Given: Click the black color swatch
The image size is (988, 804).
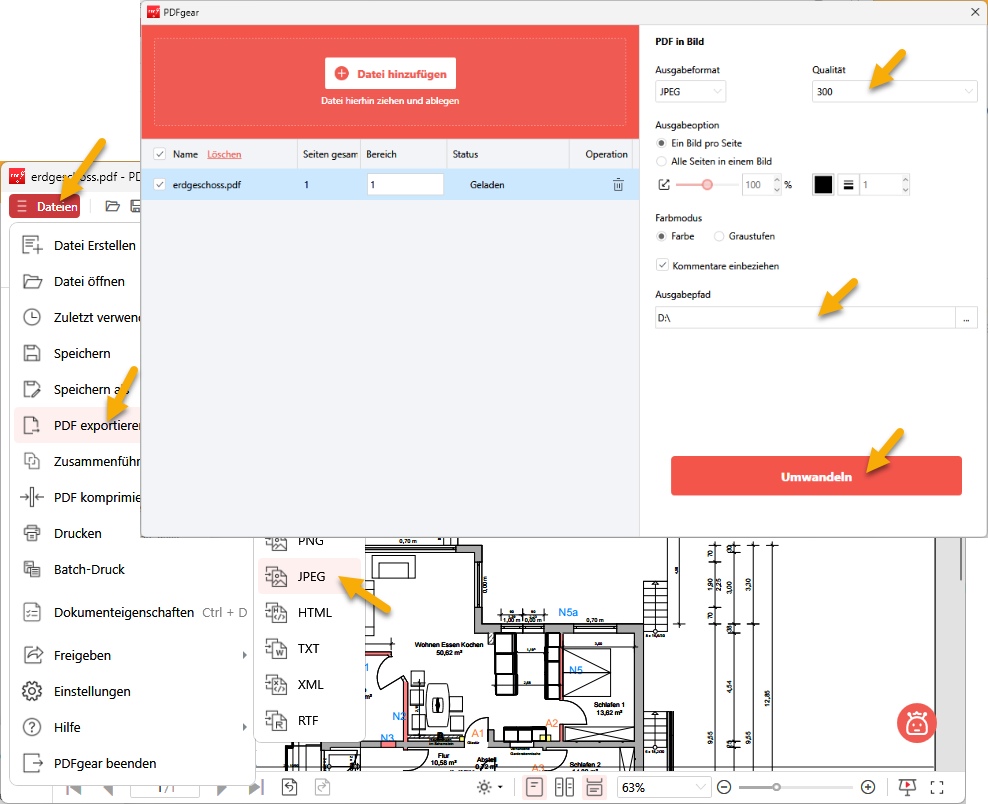Looking at the screenshot, I should tap(823, 185).
